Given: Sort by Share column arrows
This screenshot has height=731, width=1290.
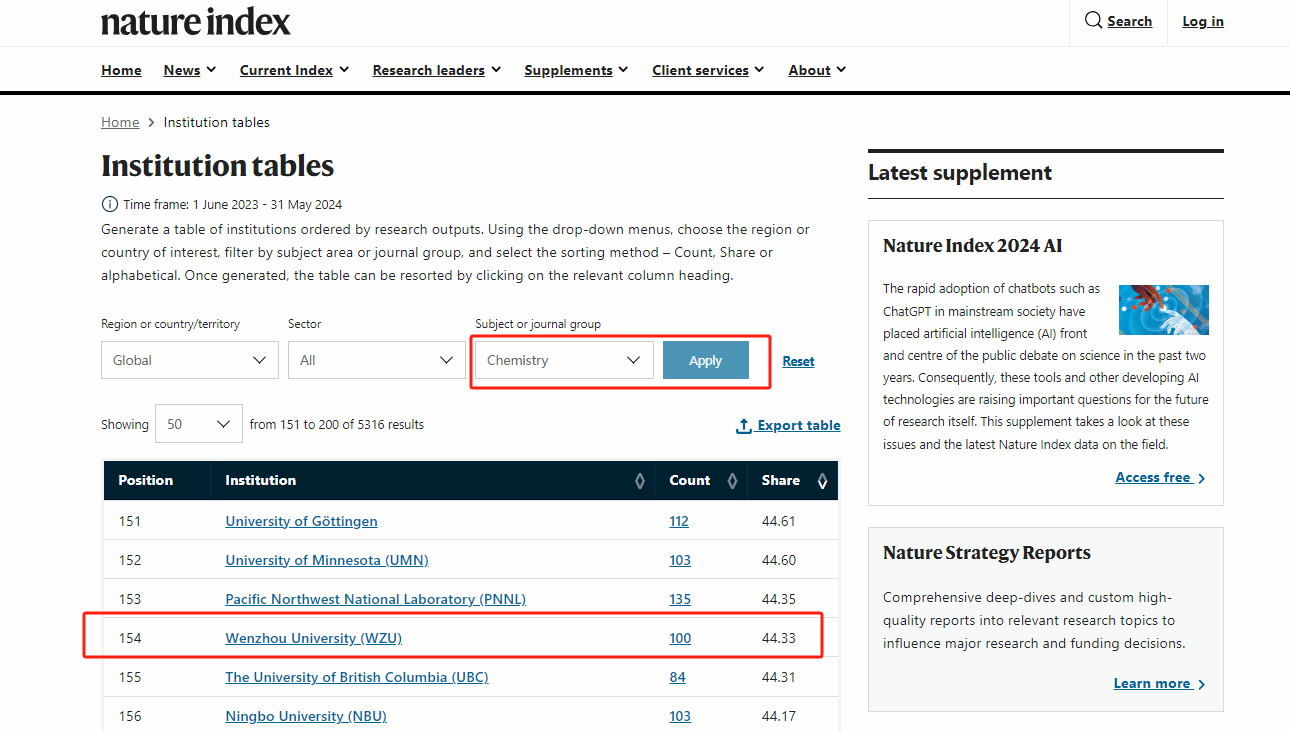Looking at the screenshot, I should pos(822,481).
